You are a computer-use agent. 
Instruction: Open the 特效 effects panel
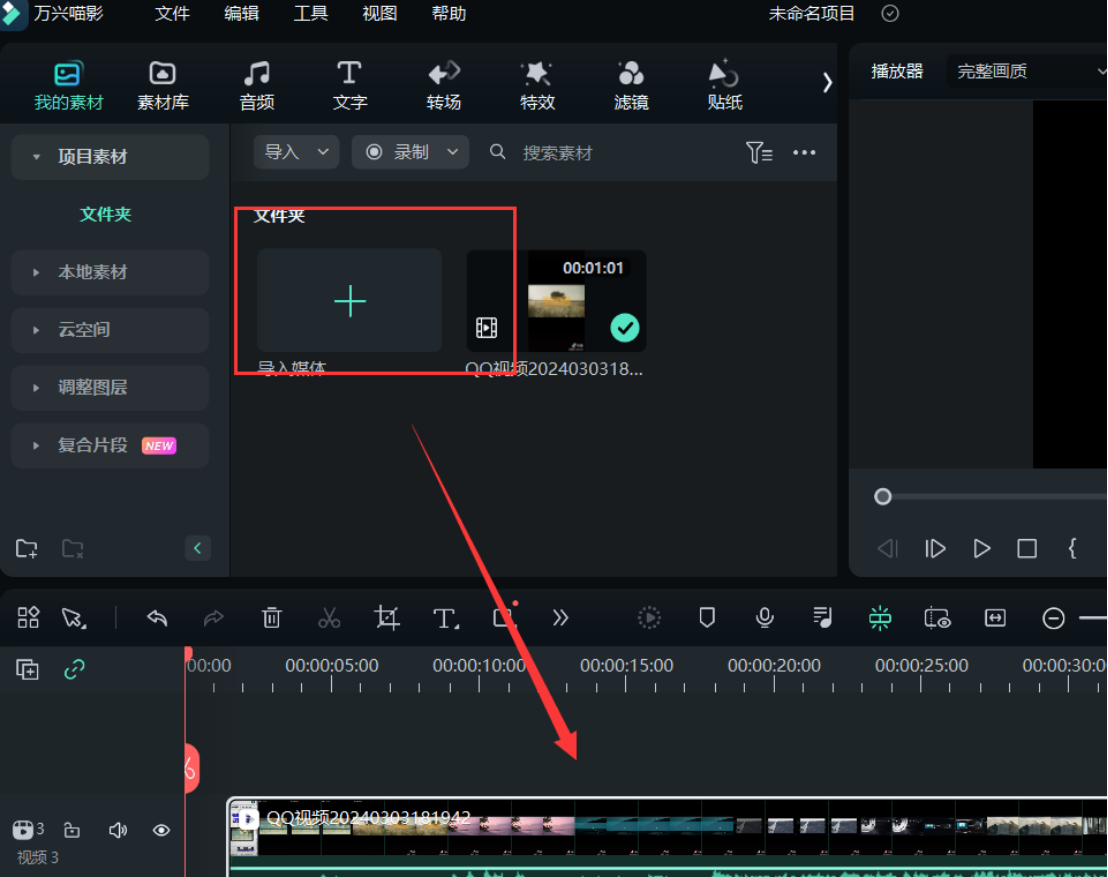pyautogui.click(x=537, y=85)
